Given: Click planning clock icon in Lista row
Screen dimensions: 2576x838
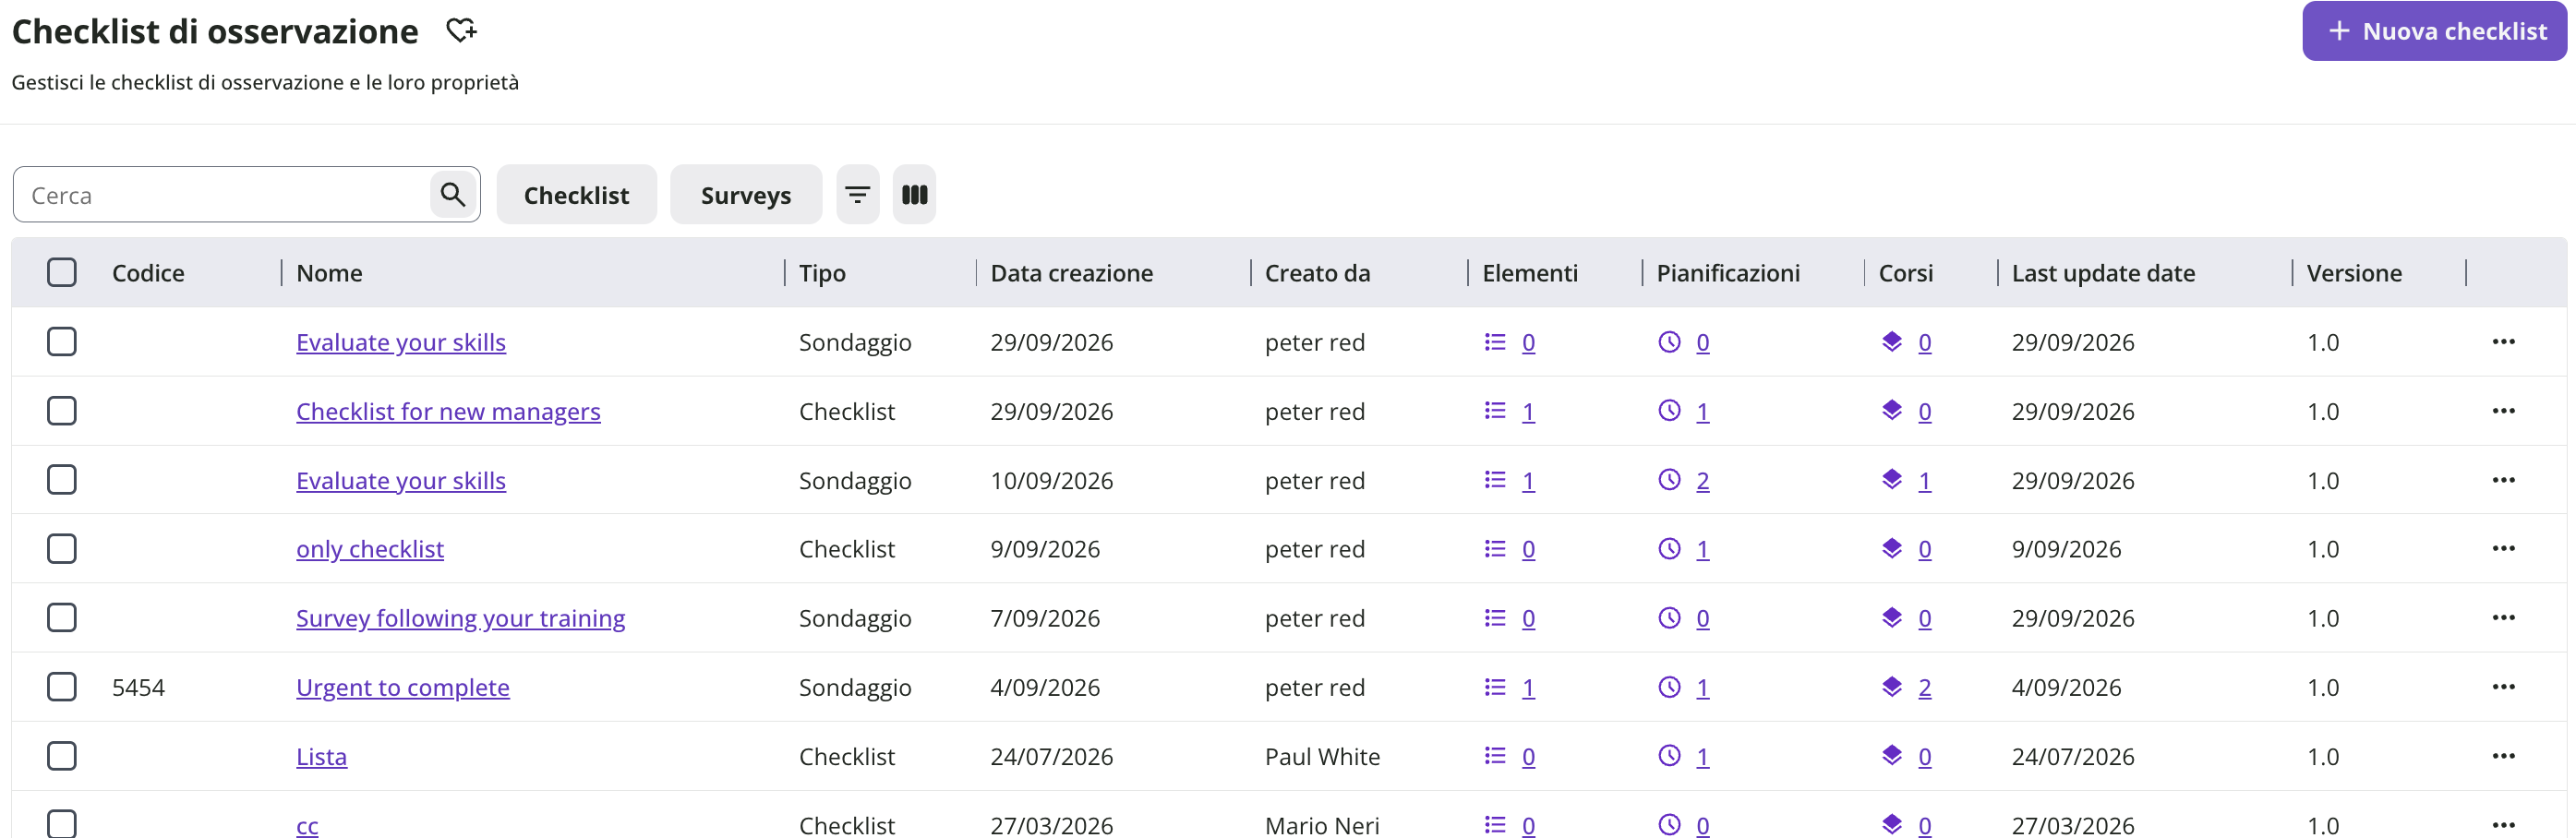Looking at the screenshot, I should [1669, 756].
